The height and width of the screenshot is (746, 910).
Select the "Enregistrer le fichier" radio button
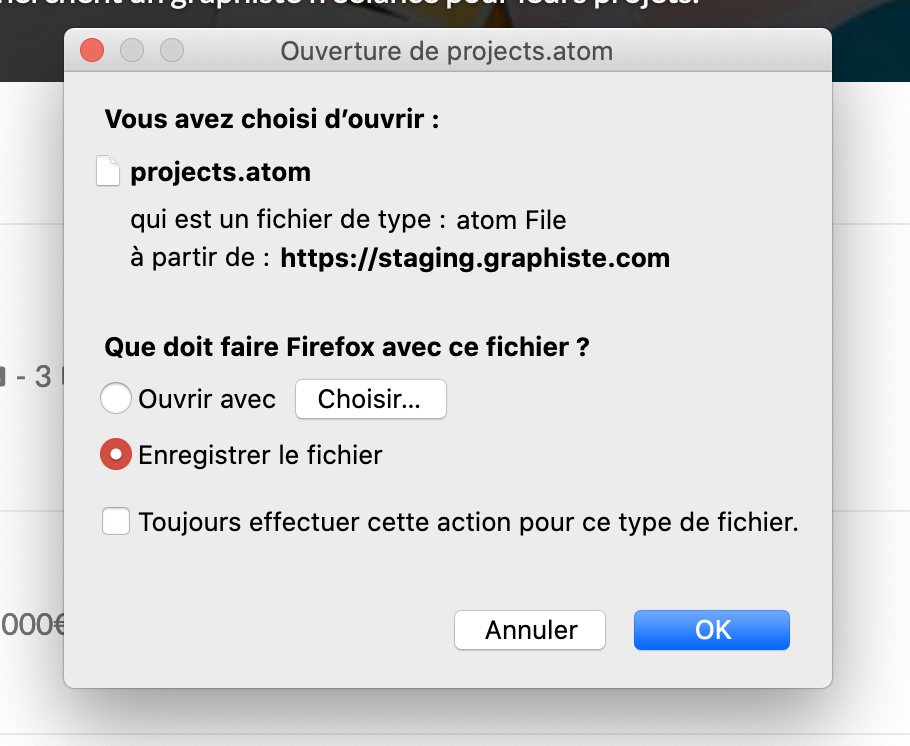(x=116, y=455)
